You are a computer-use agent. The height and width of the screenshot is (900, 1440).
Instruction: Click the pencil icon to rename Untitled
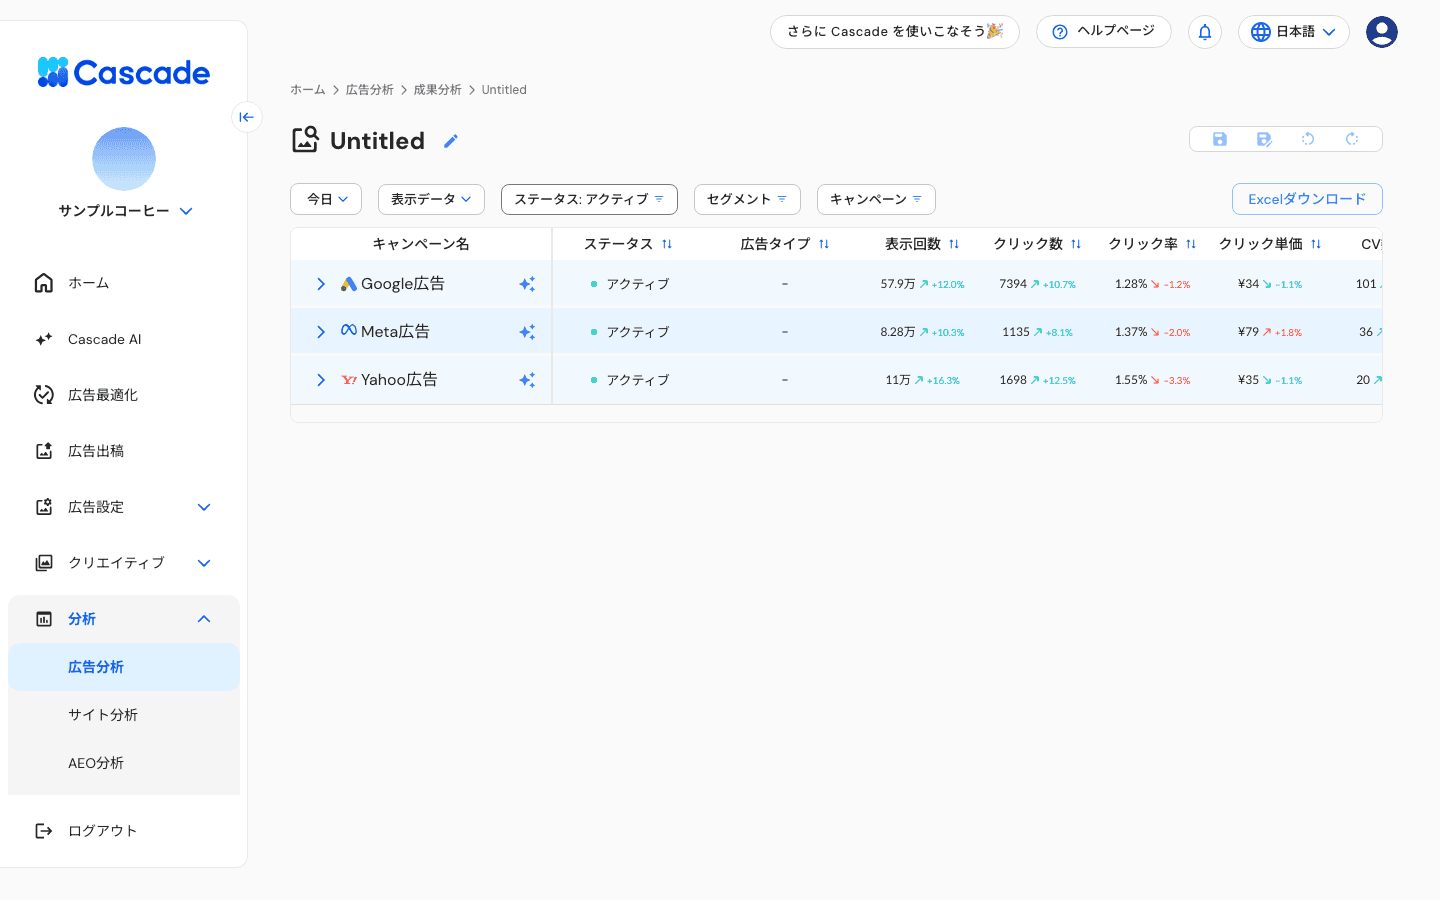pyautogui.click(x=451, y=141)
